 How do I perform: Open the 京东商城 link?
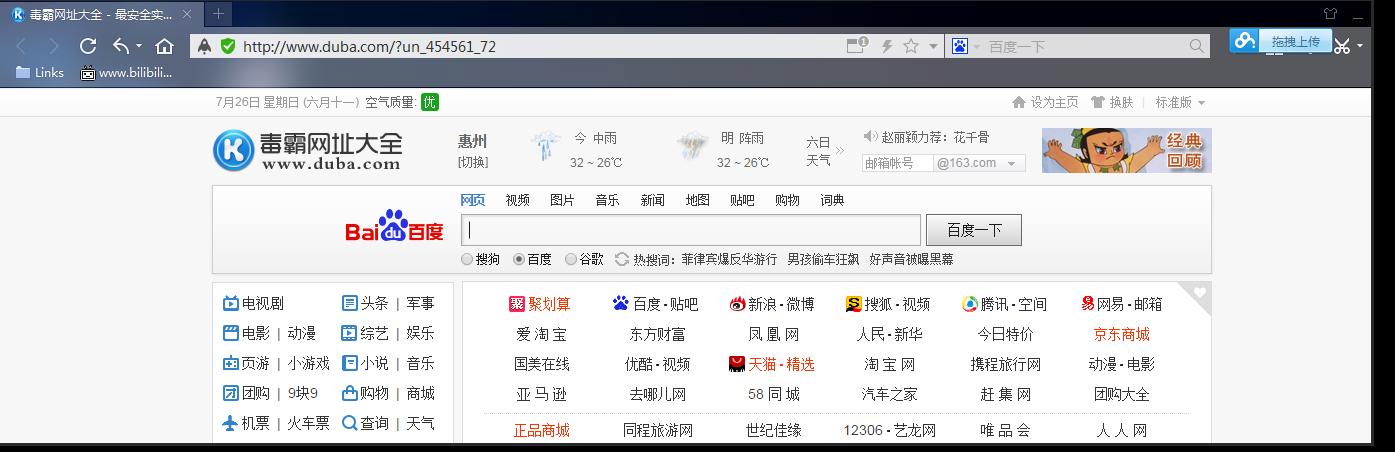coord(1122,334)
